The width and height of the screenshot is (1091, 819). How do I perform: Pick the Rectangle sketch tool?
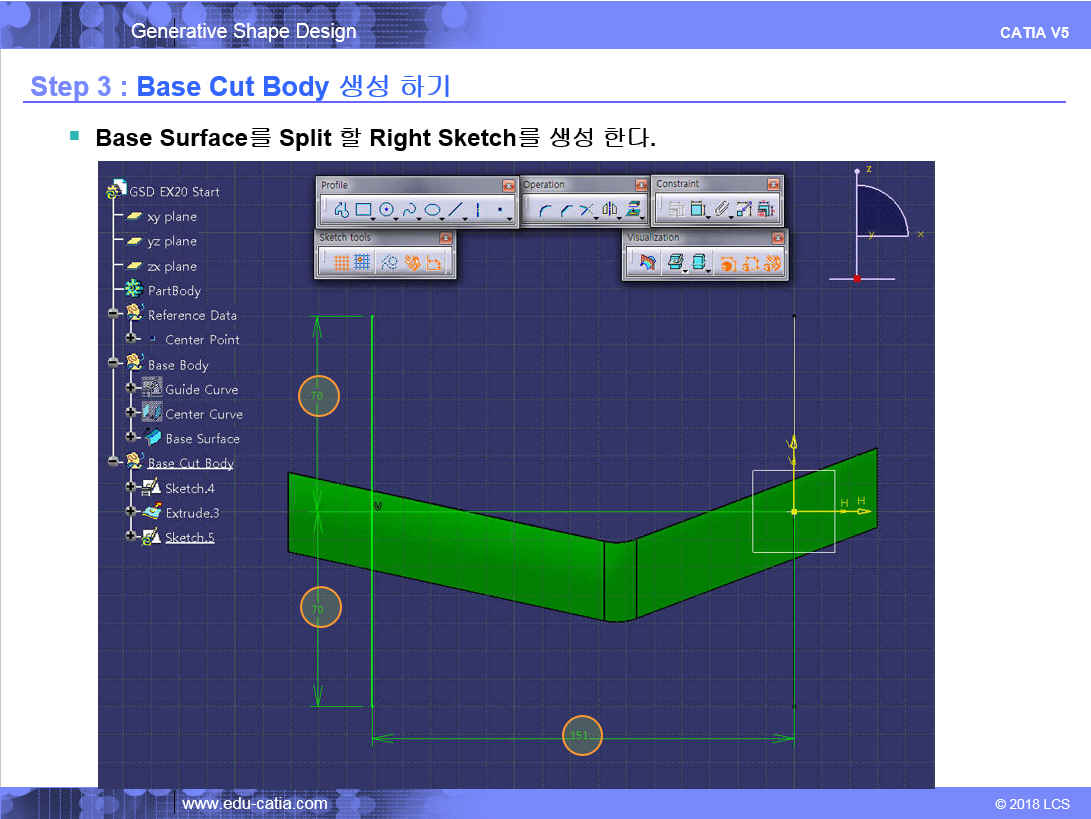coord(363,210)
